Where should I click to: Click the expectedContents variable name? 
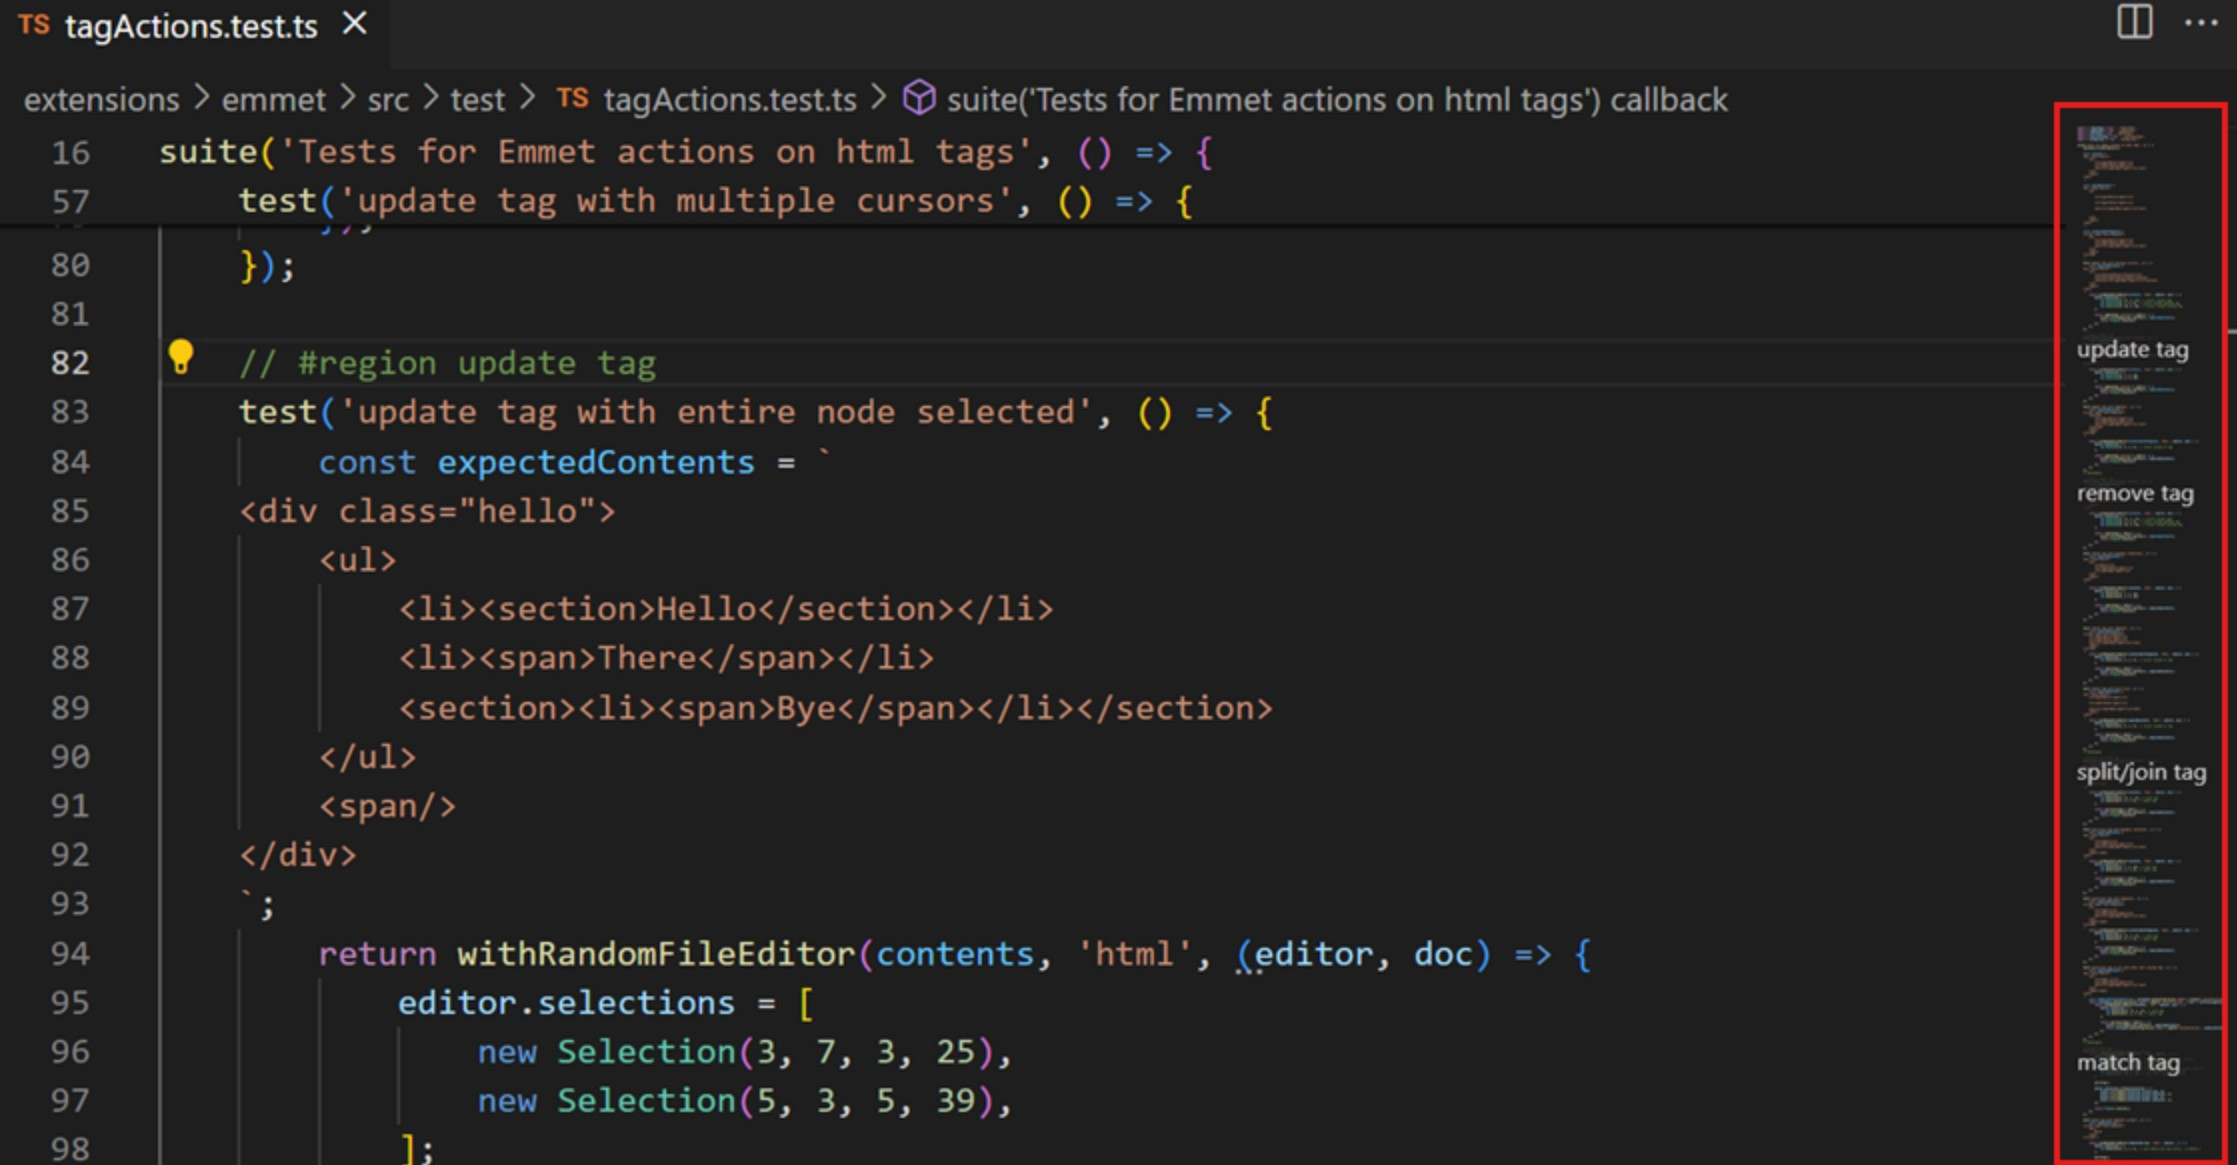596,462
